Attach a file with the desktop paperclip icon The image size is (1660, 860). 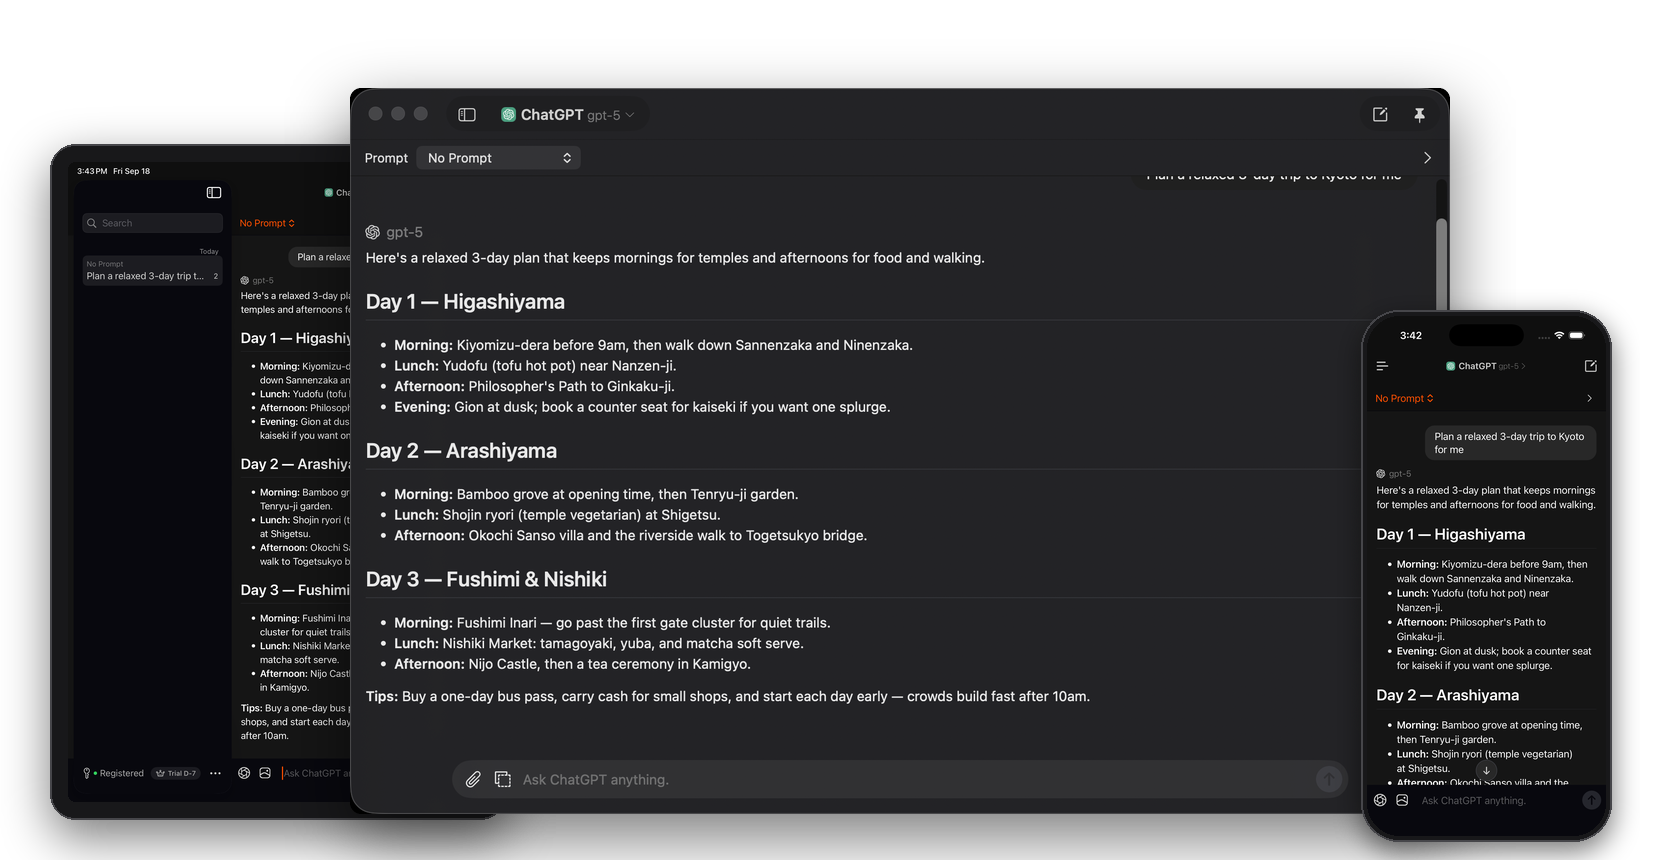473,779
